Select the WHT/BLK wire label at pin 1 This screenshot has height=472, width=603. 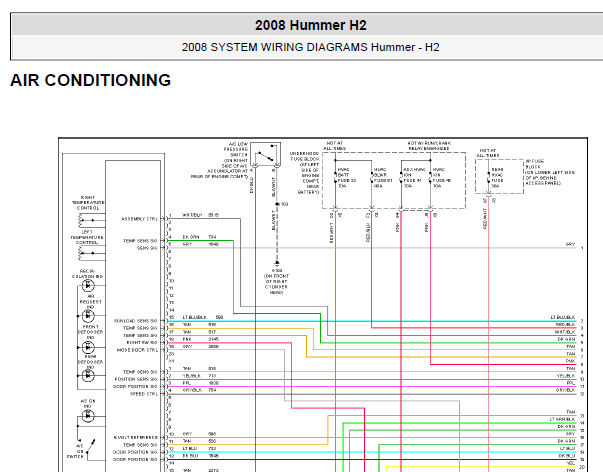tap(192, 215)
